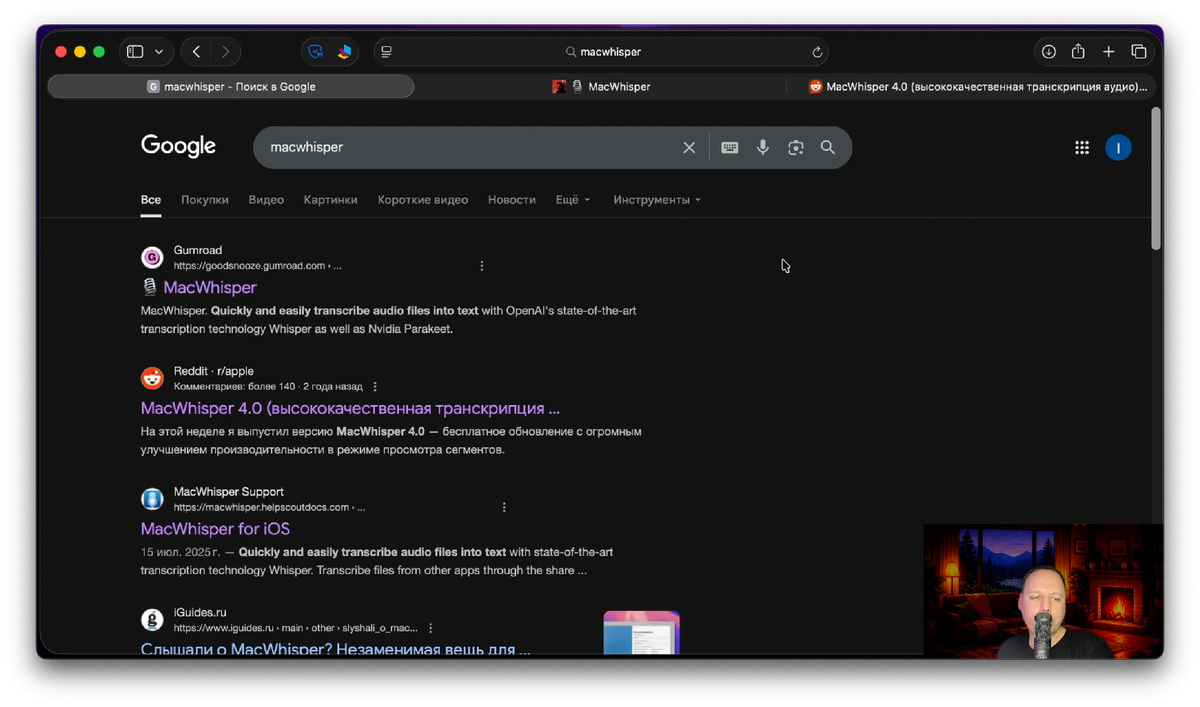Click the magnifier icon to run the search
The image size is (1200, 707).
tap(827, 147)
